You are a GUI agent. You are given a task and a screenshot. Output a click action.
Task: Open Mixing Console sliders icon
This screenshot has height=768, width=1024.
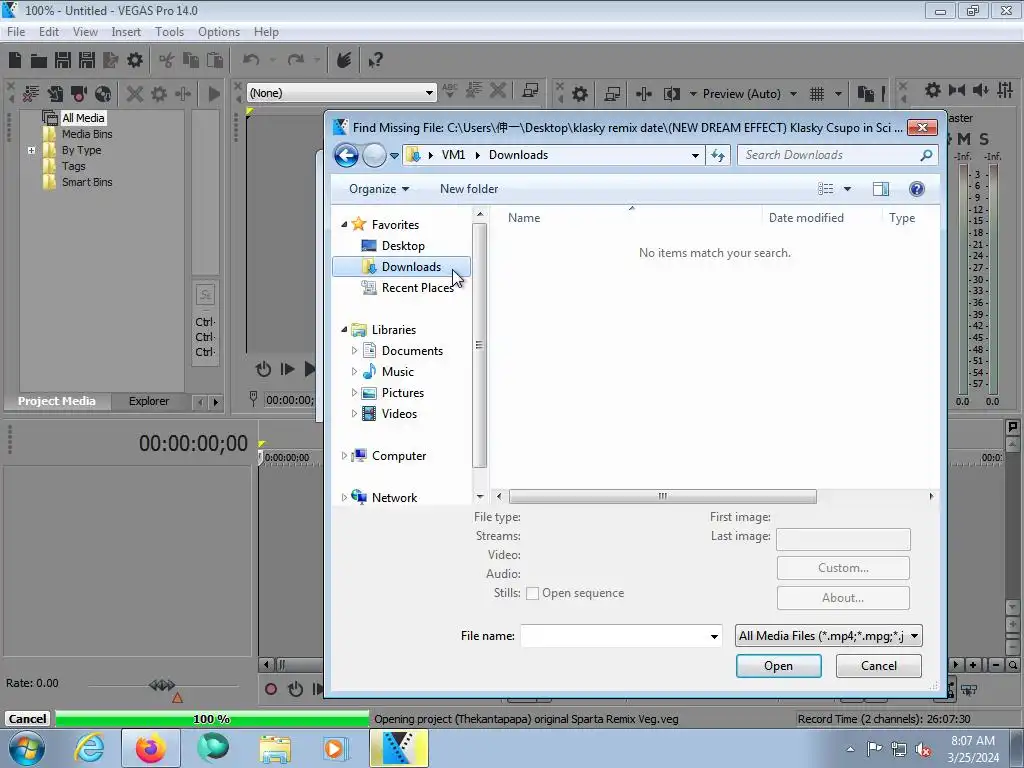(1005, 90)
